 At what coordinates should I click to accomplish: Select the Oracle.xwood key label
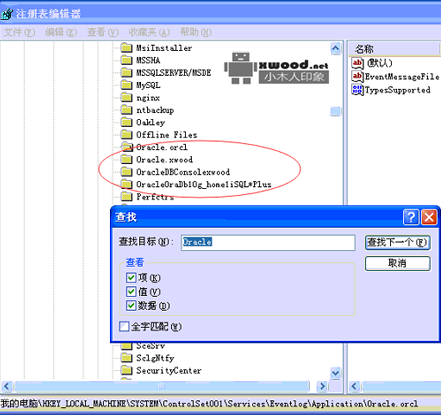pyautogui.click(x=164, y=159)
